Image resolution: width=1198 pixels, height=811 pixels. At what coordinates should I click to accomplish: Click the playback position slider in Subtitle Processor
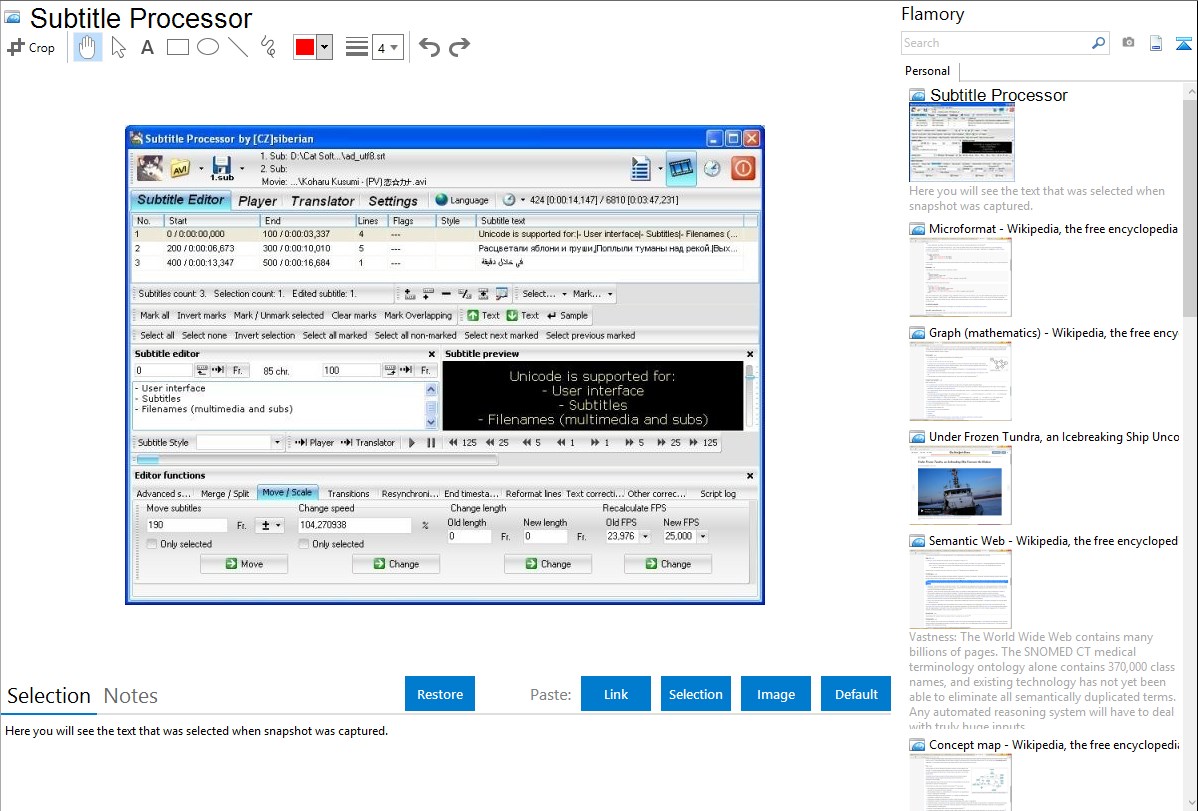tap(316, 459)
